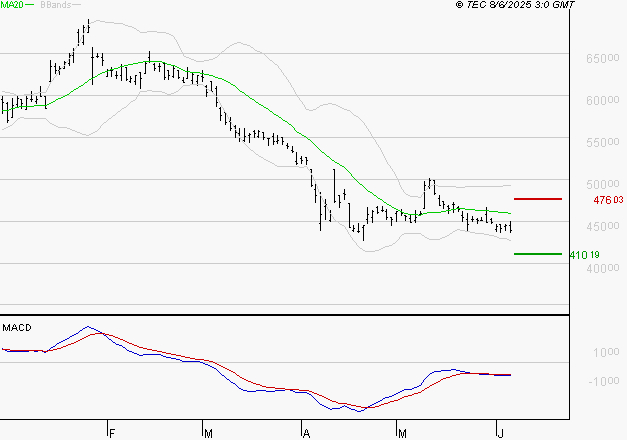627x440 pixels.
Task: Click the 40000 price axis label
Action: 603,268
